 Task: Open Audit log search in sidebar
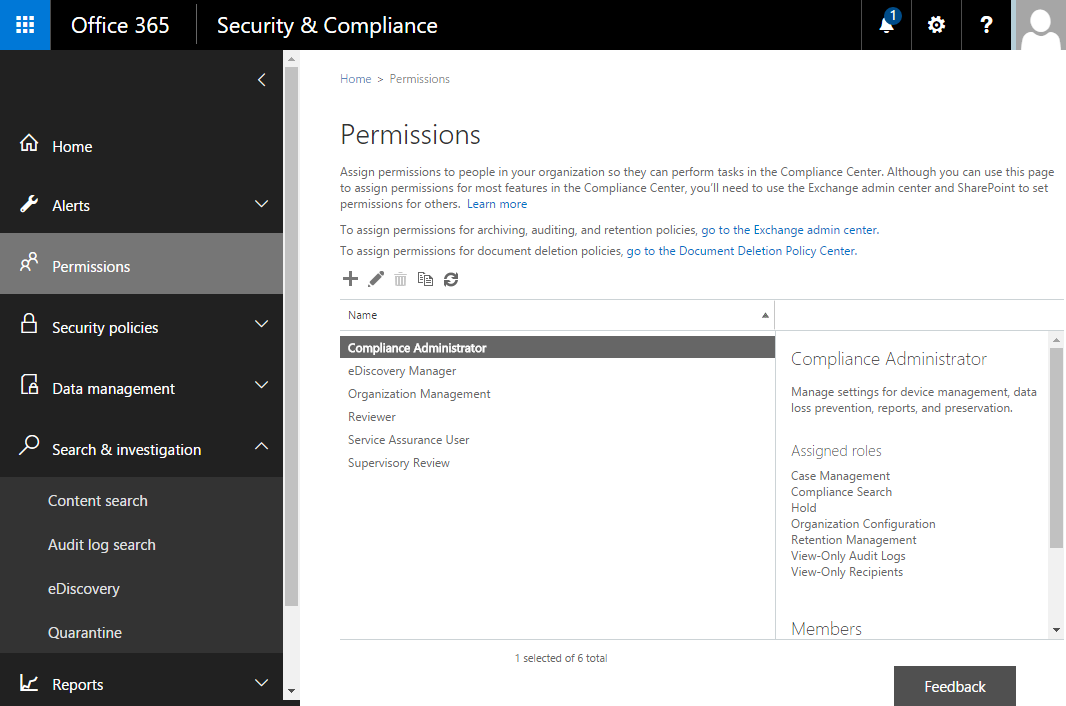[102, 545]
